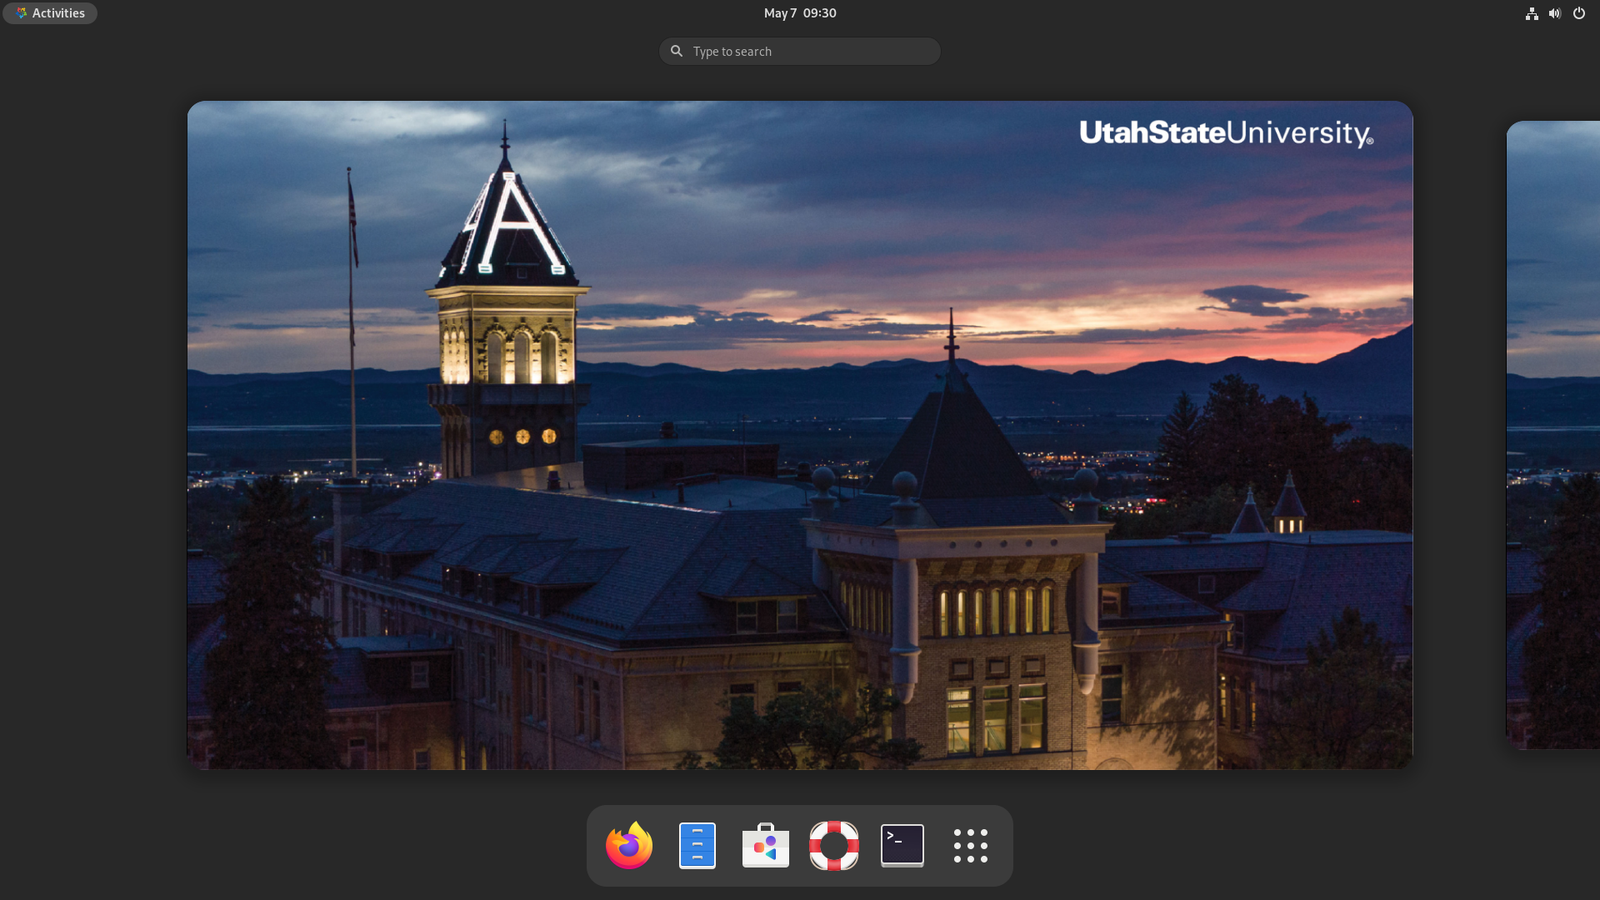Select the current workspace thumbnail

(800, 435)
